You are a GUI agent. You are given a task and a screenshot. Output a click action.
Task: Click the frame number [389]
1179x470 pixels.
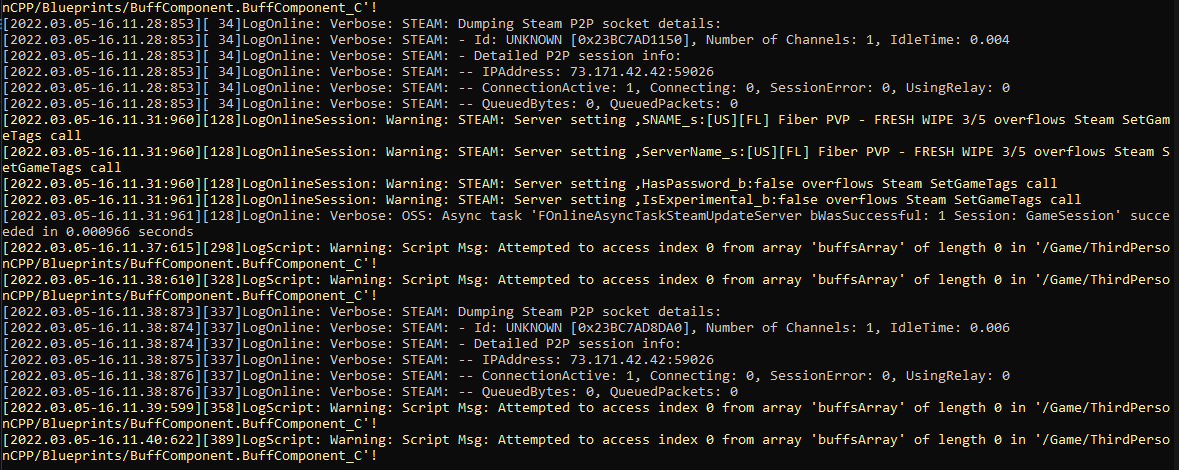pos(223,439)
